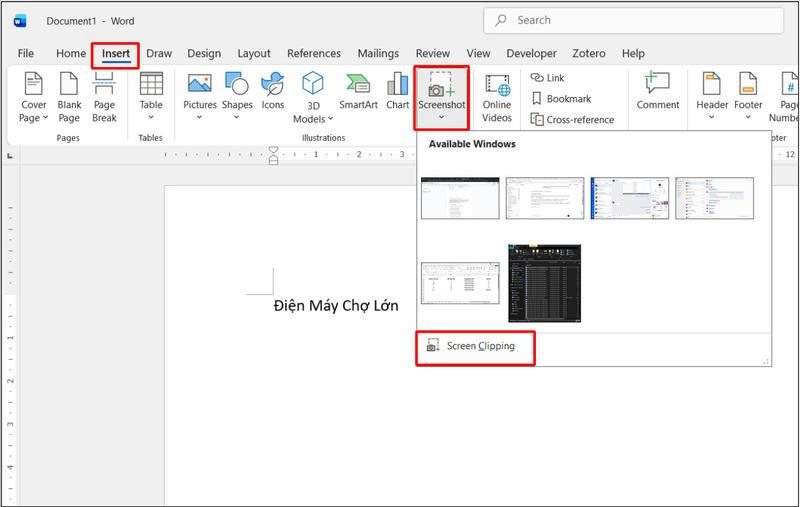Switch to the Design tab
Image resolution: width=800 pixels, height=507 pixels.
(x=204, y=53)
